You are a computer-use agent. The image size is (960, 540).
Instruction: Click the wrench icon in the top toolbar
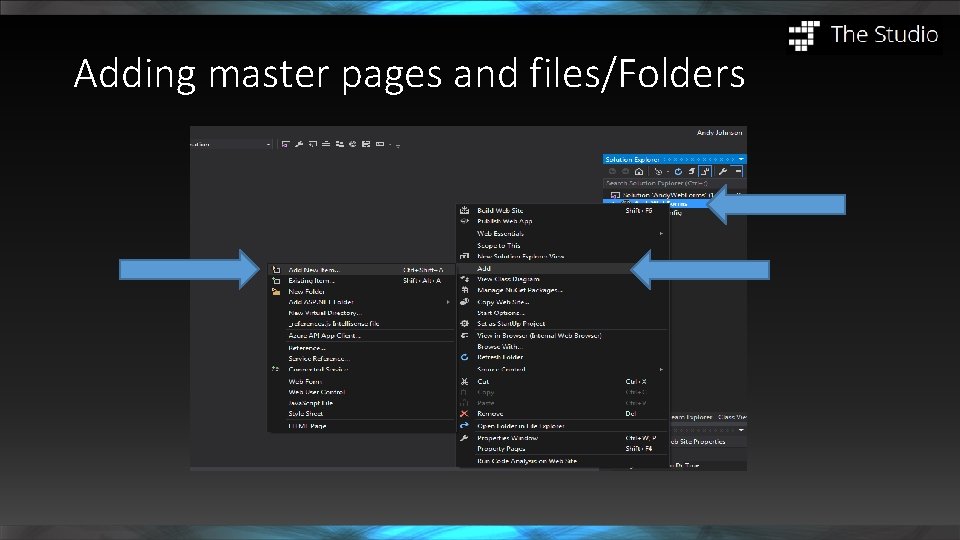pyautogui.click(x=299, y=144)
